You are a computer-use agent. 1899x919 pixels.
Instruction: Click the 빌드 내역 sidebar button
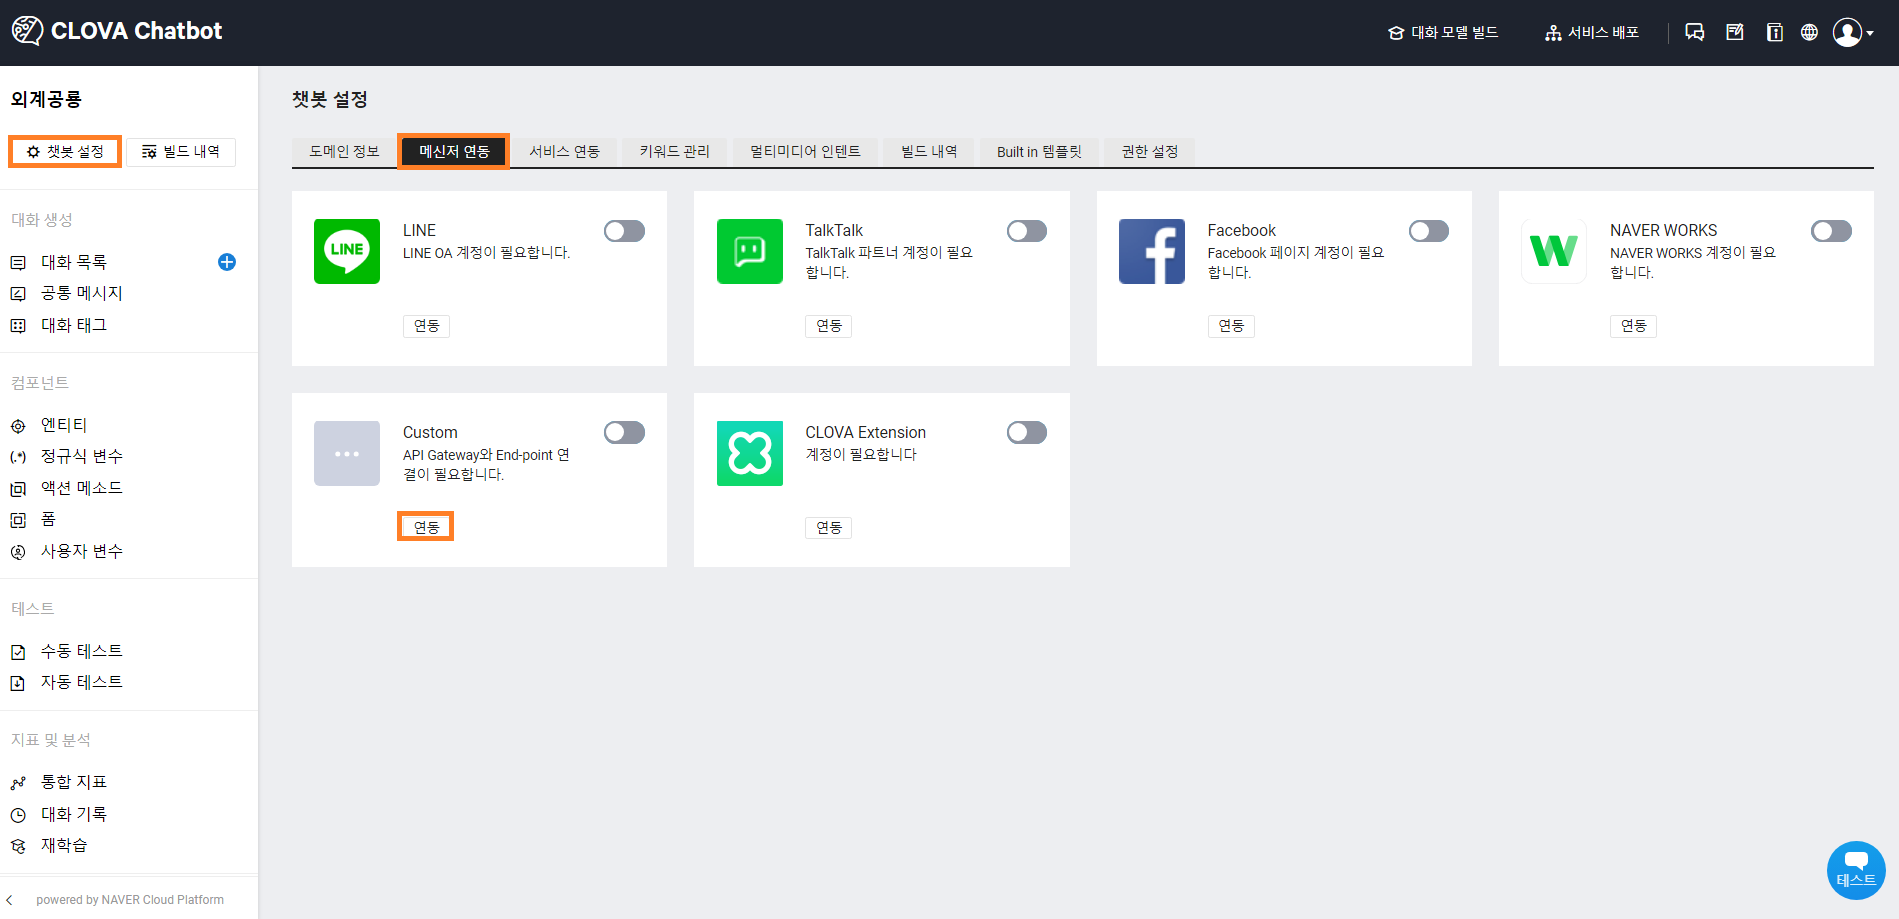point(181,152)
